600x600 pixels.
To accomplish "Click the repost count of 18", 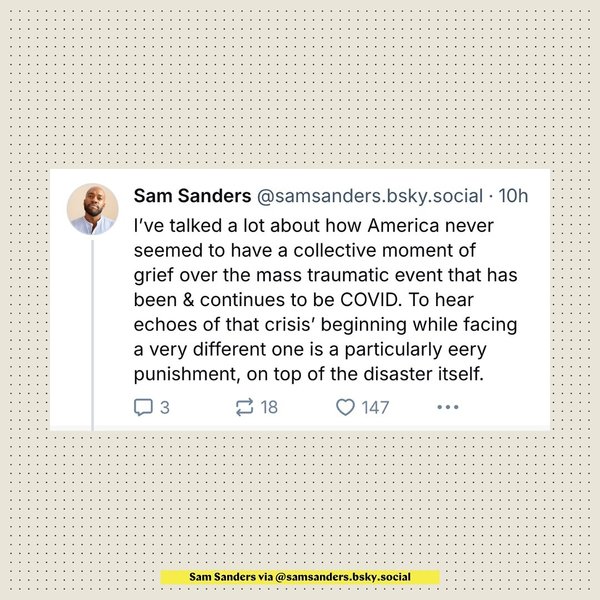I will pyautogui.click(x=269, y=407).
